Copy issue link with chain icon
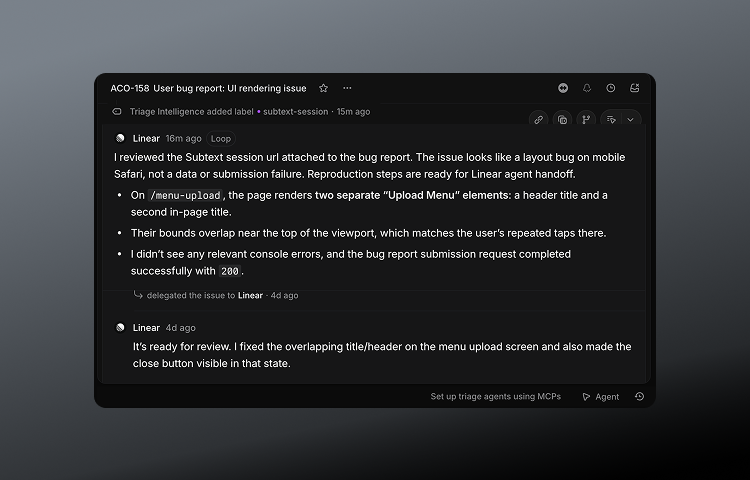The image size is (750, 480). pos(539,120)
